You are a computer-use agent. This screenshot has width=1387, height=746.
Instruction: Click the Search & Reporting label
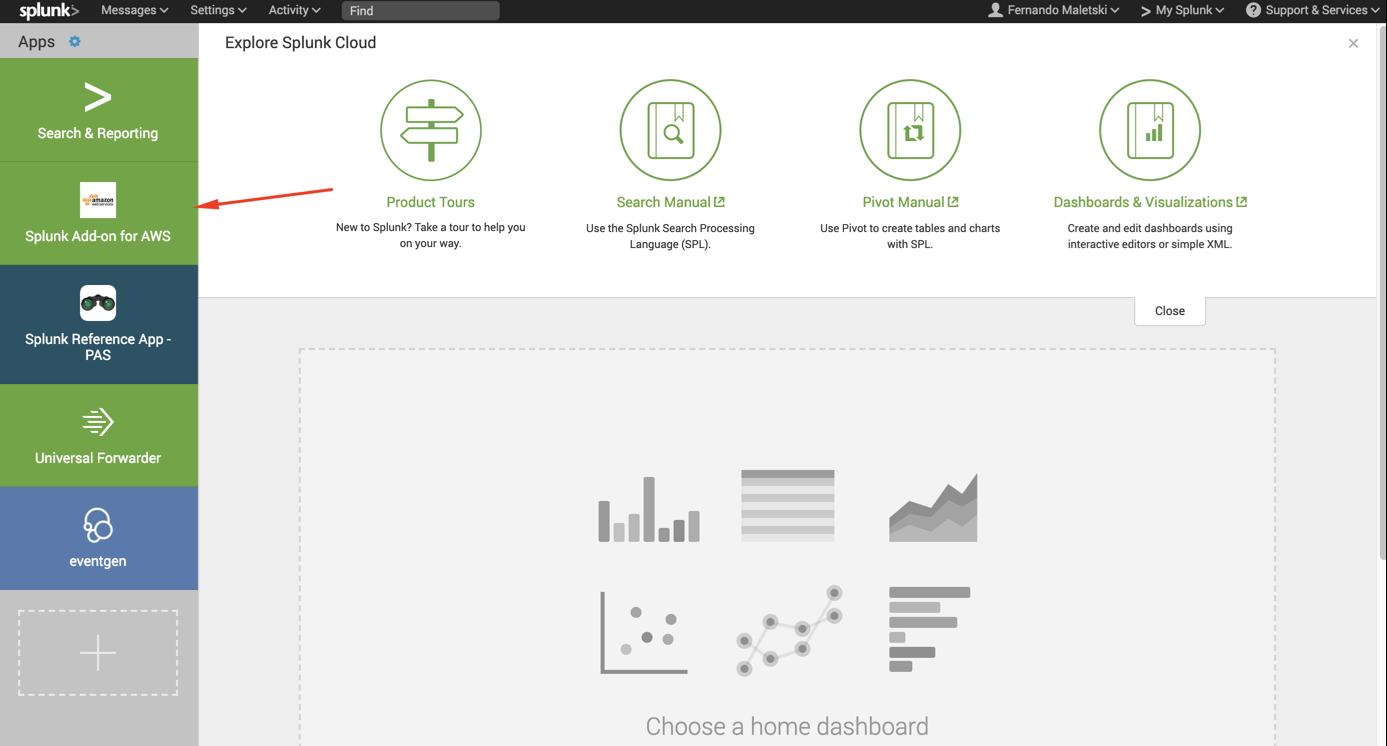[x=98, y=133]
